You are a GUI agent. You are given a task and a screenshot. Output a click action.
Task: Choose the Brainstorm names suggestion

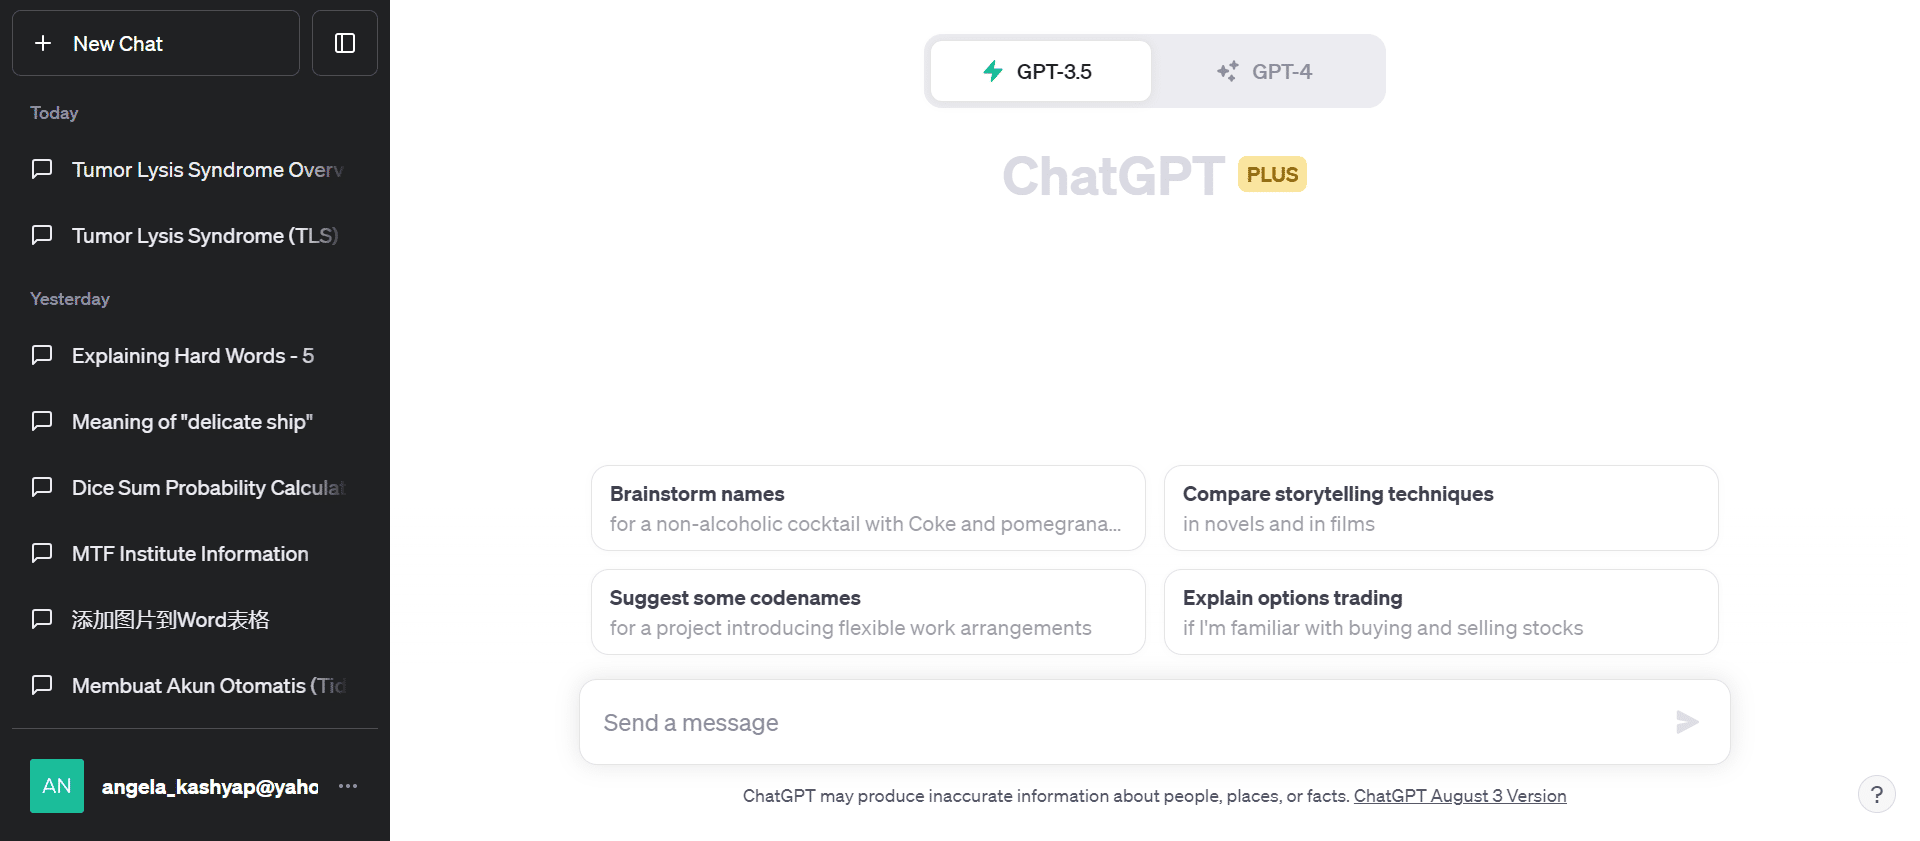867,508
